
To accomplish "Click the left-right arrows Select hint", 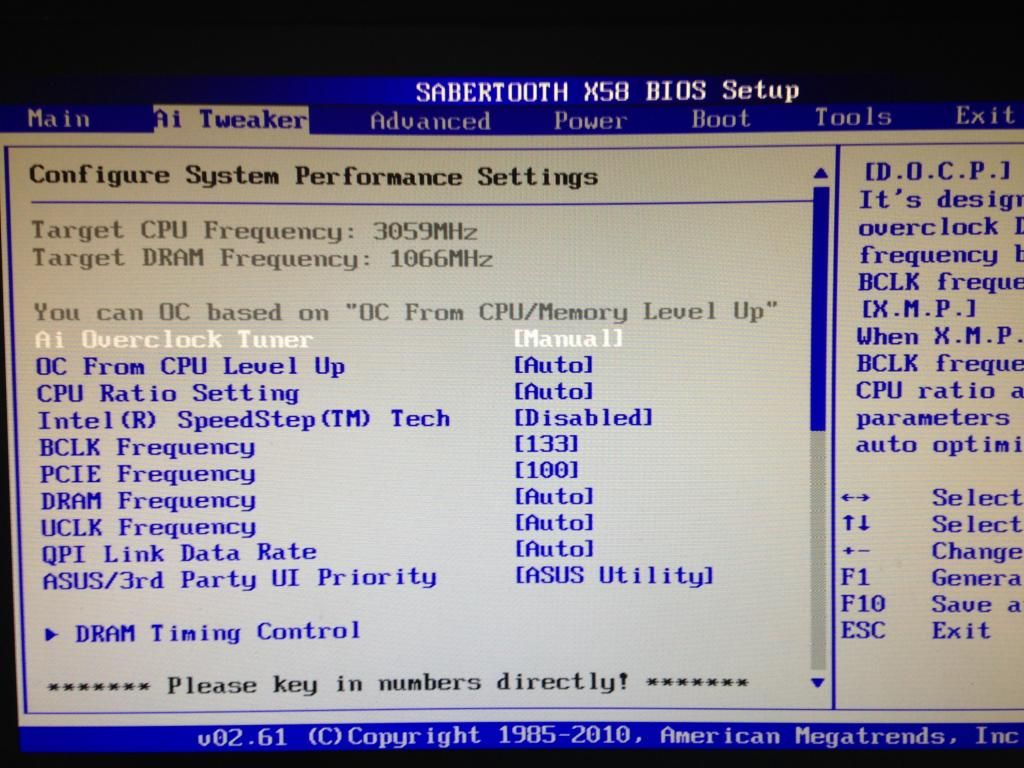I will (x=931, y=498).
